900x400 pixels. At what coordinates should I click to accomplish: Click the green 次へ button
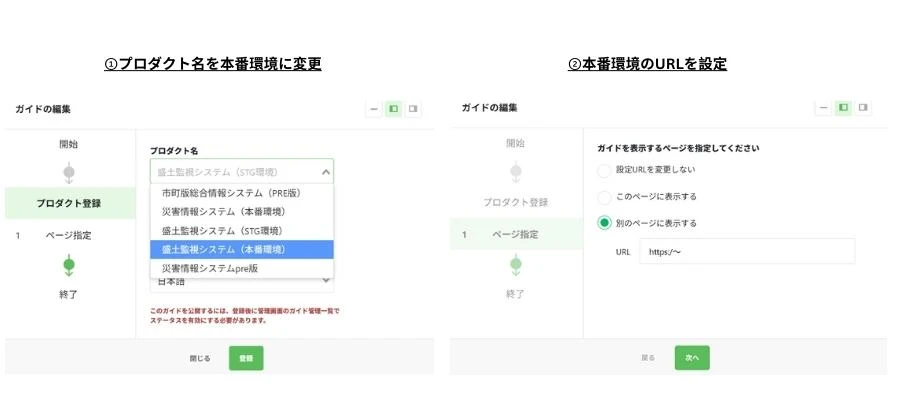pos(692,358)
